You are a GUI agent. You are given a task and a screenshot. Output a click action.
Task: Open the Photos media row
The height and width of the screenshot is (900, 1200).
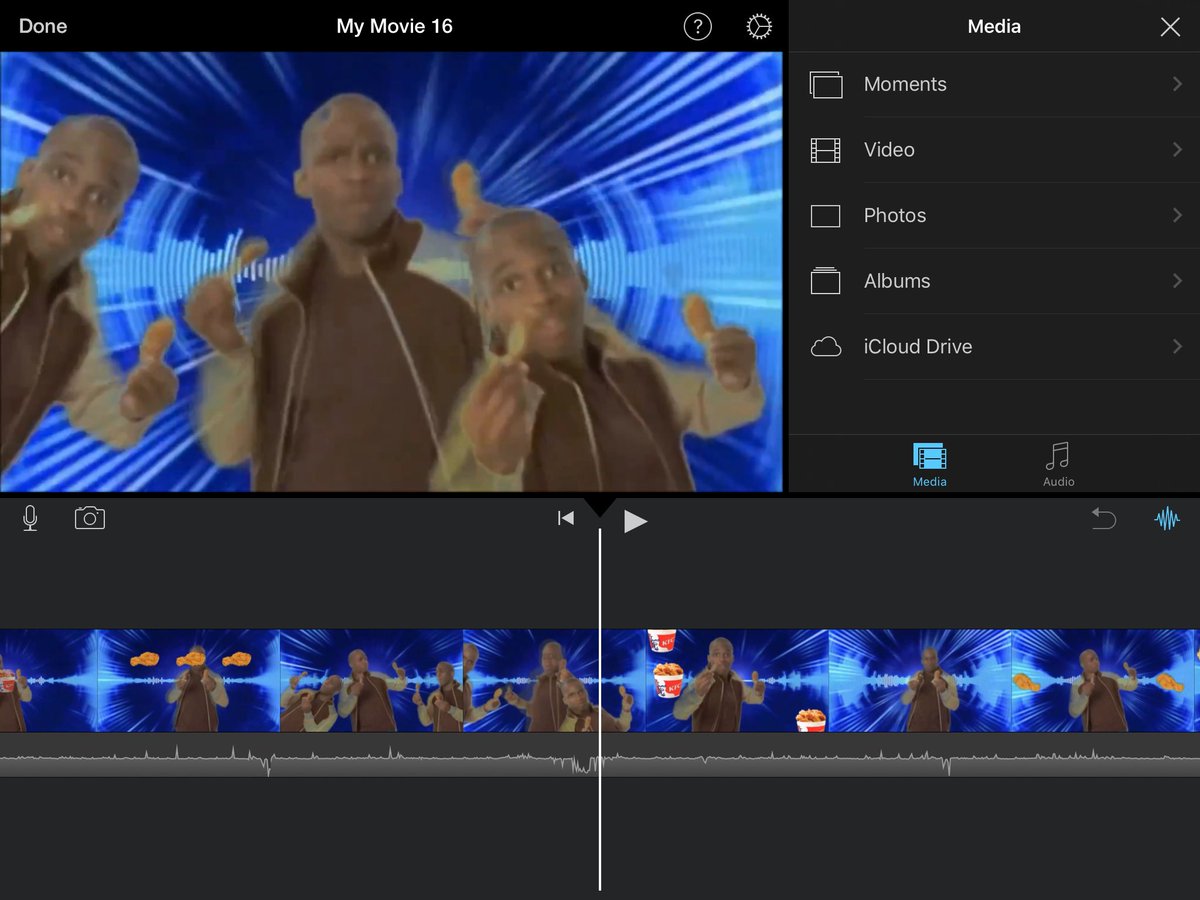pyautogui.click(x=995, y=215)
